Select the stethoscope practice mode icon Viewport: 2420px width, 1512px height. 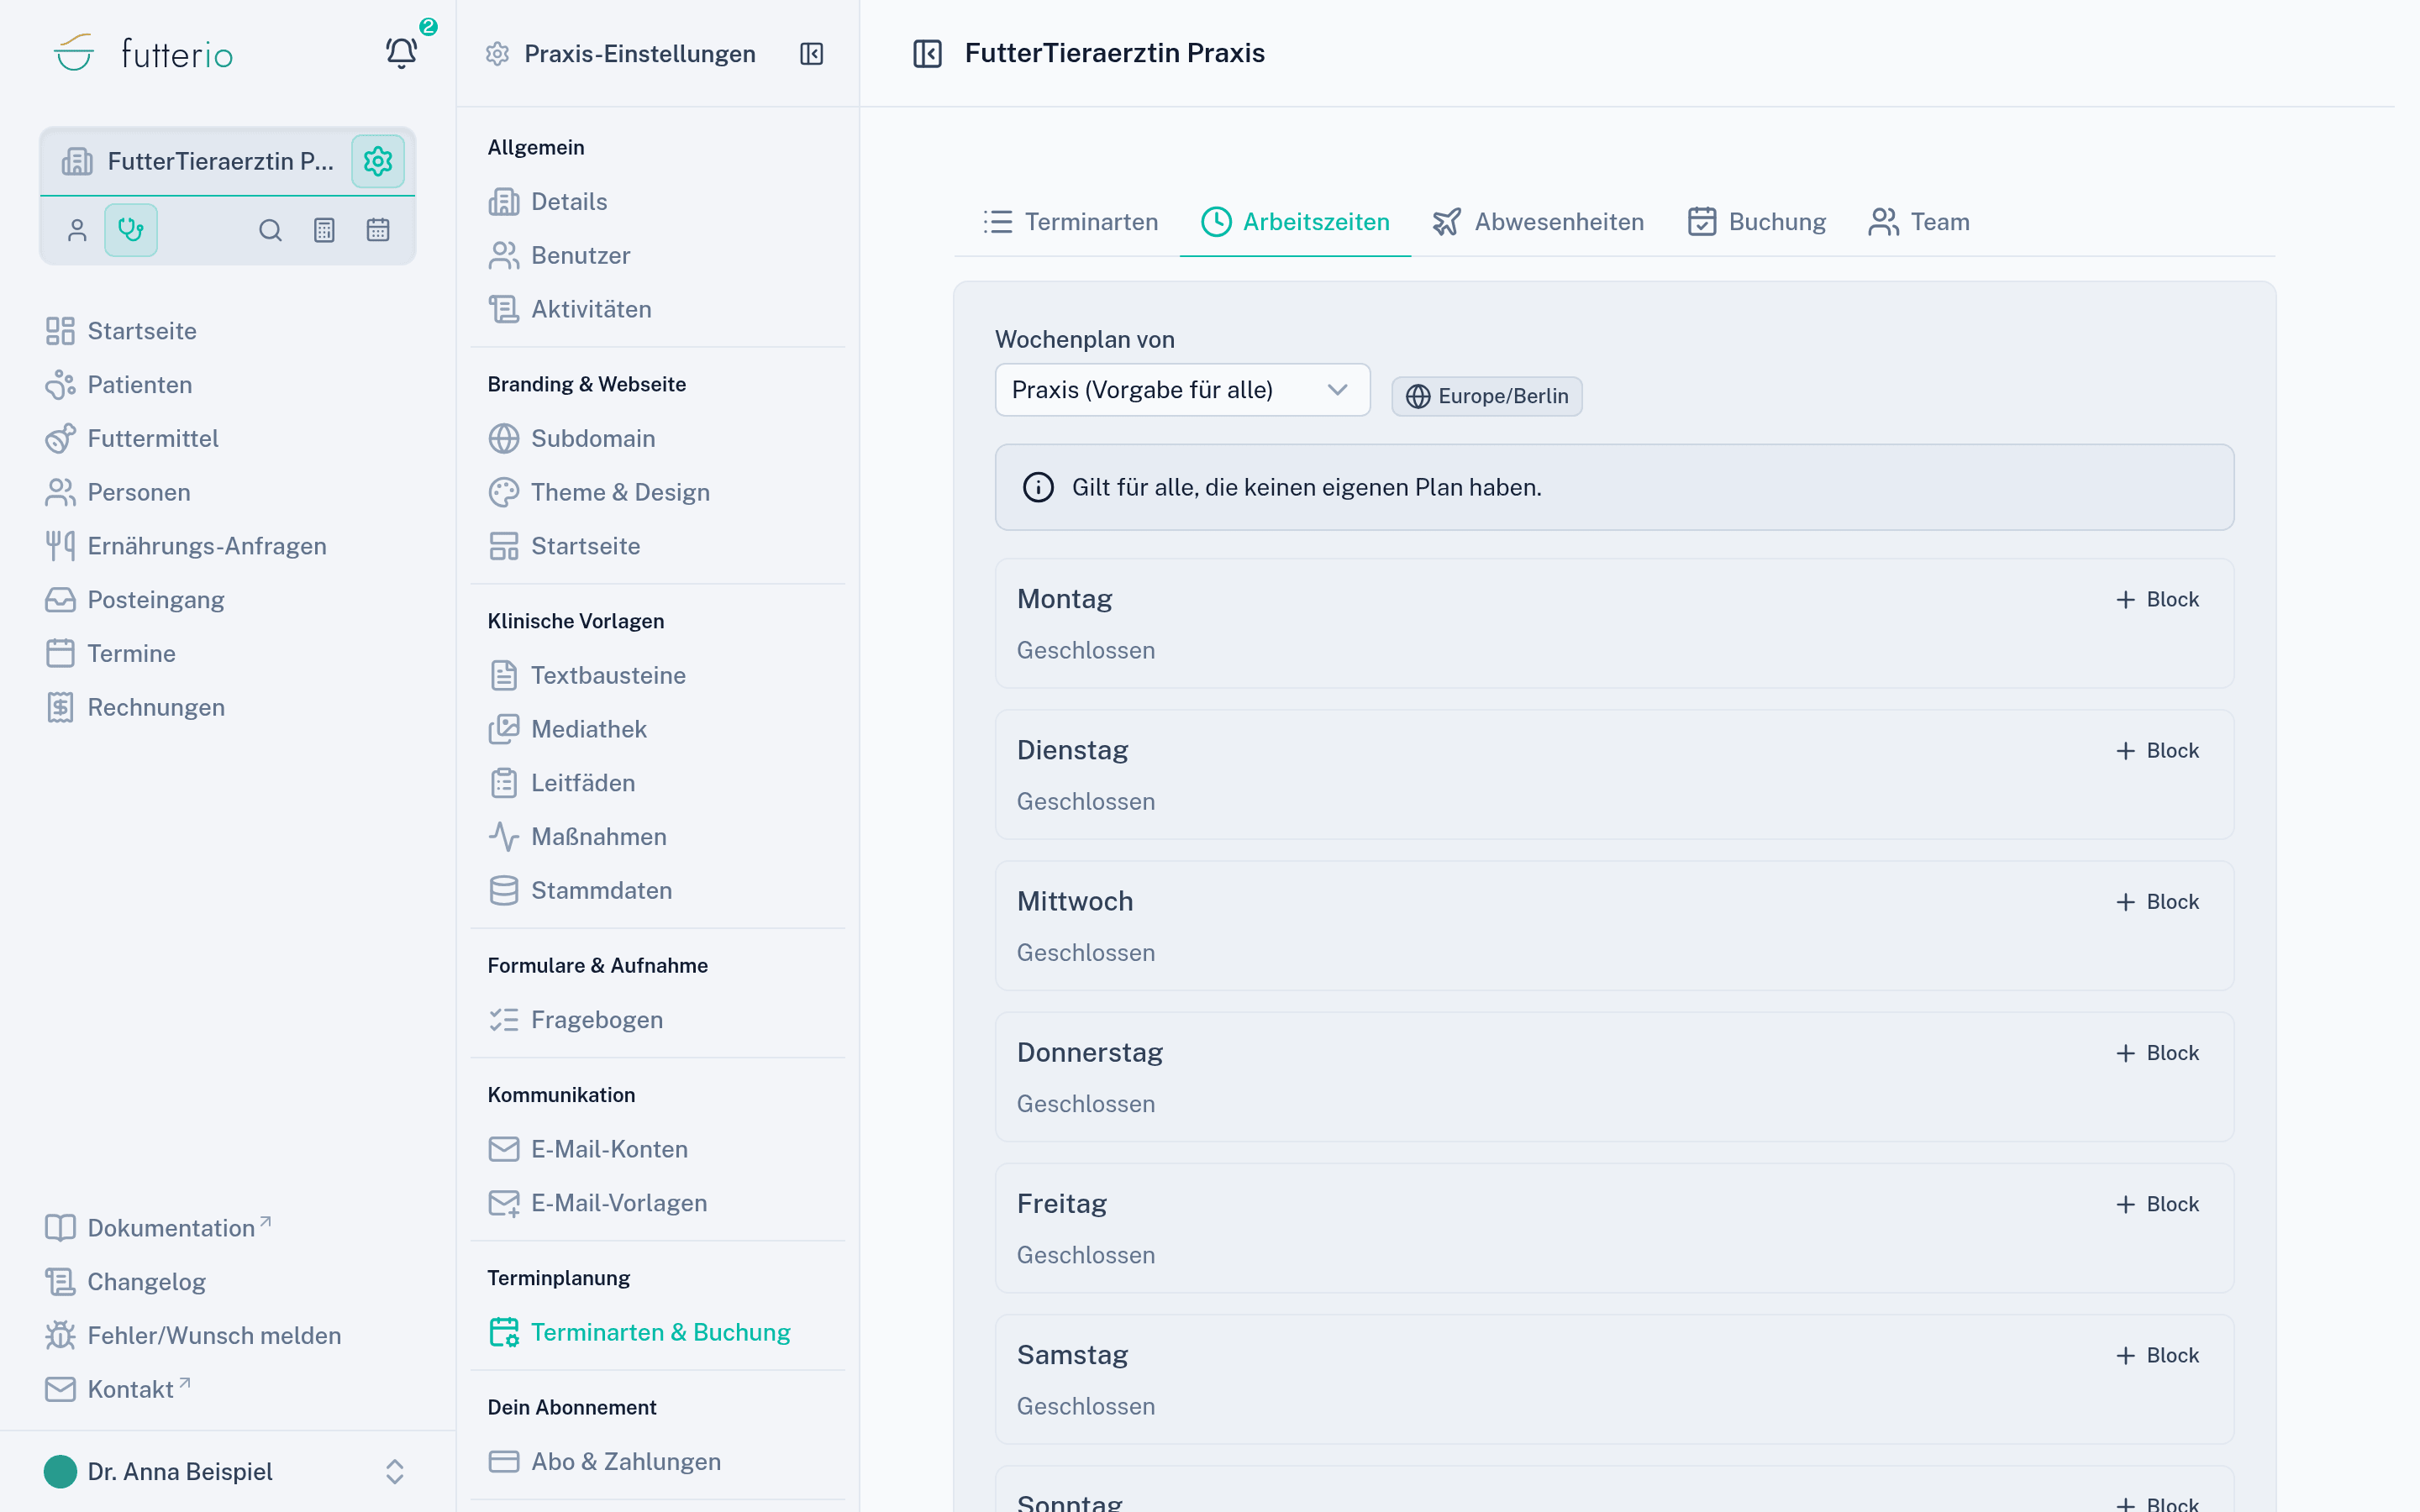[131, 230]
